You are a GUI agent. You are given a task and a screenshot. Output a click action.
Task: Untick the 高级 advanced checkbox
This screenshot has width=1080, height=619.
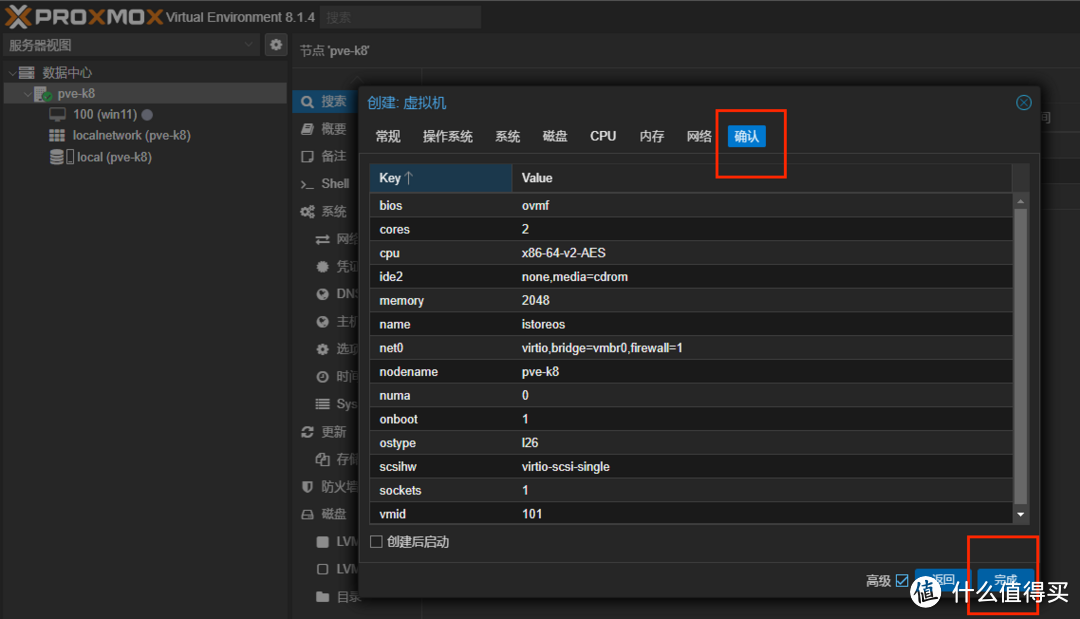tap(902, 580)
